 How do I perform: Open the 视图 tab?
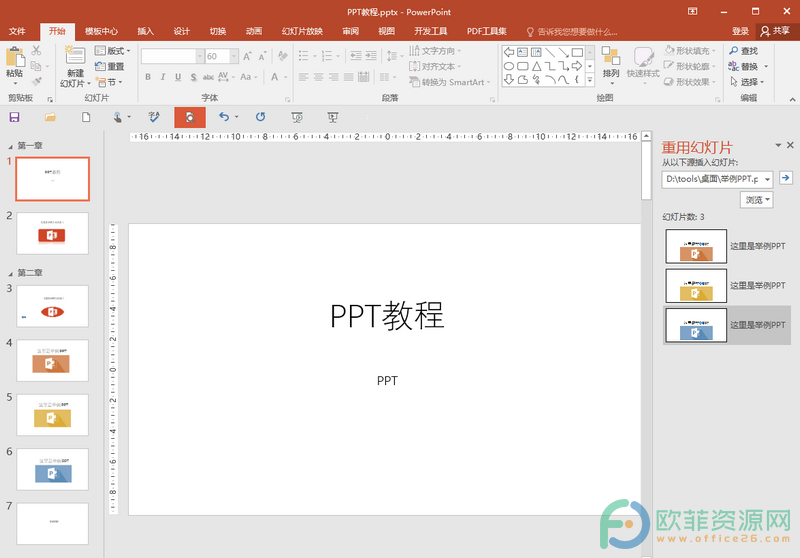(386, 31)
